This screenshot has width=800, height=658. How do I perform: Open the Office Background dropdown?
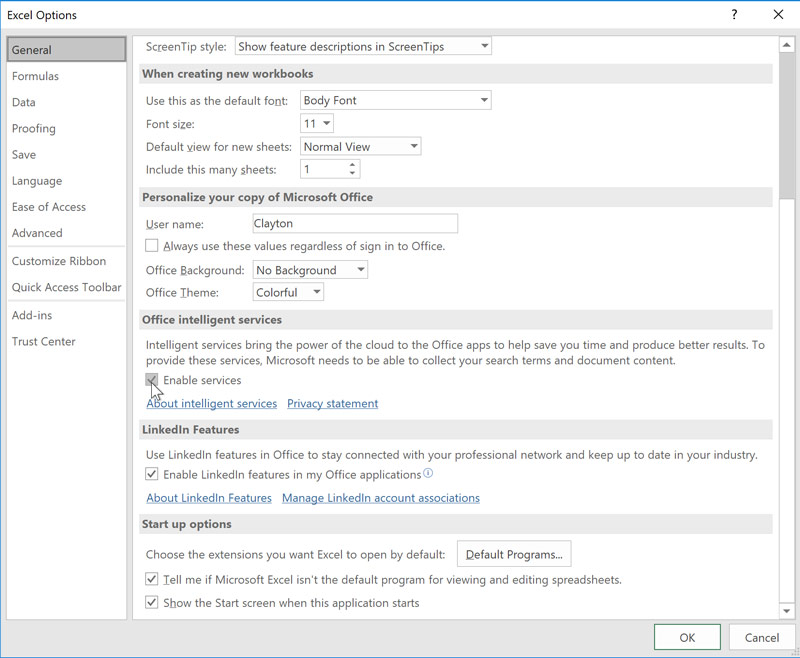click(x=310, y=270)
